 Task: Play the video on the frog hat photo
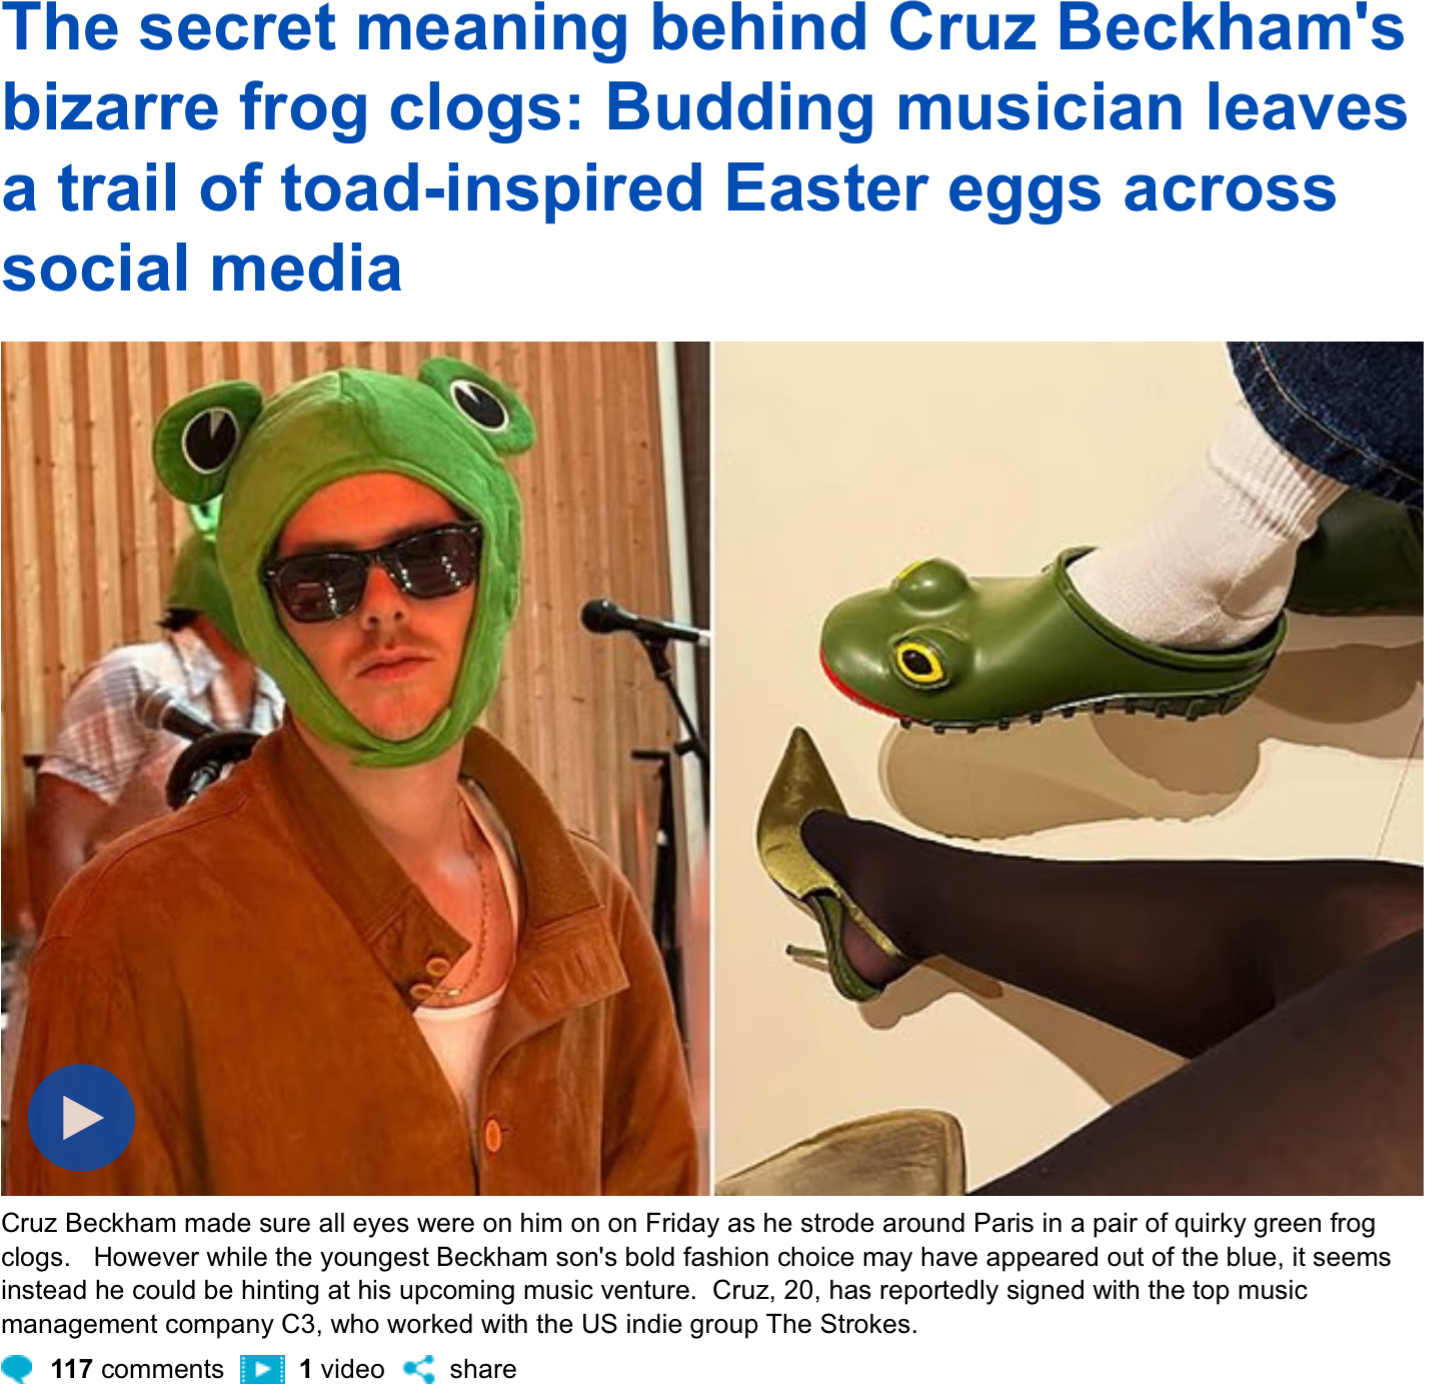click(81, 1117)
